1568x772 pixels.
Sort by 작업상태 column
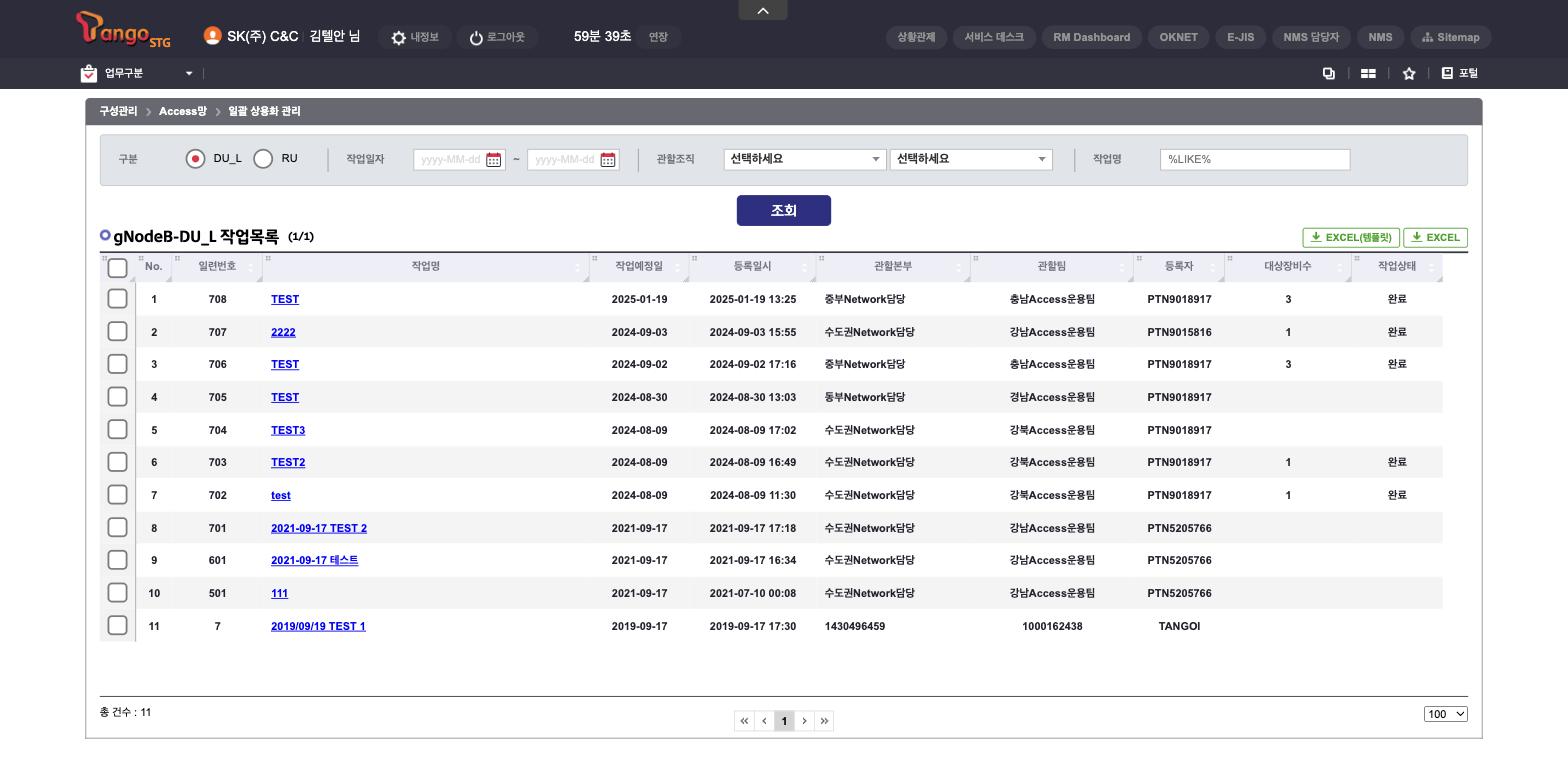tap(1397, 267)
